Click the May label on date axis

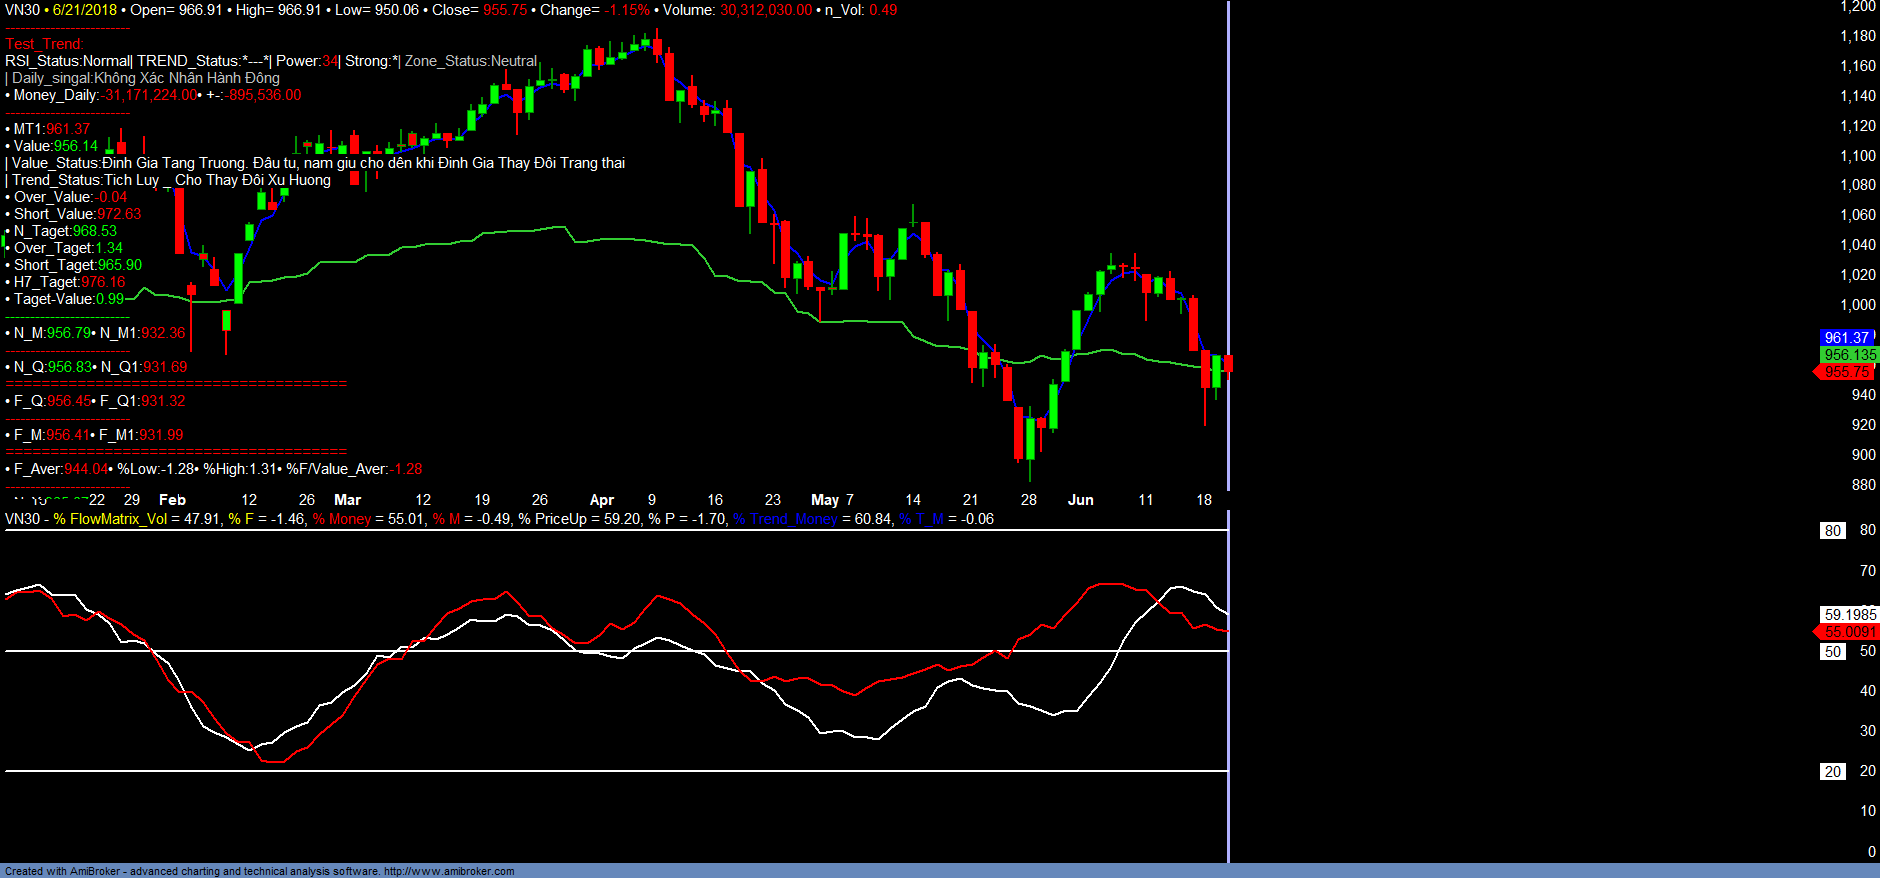825,500
